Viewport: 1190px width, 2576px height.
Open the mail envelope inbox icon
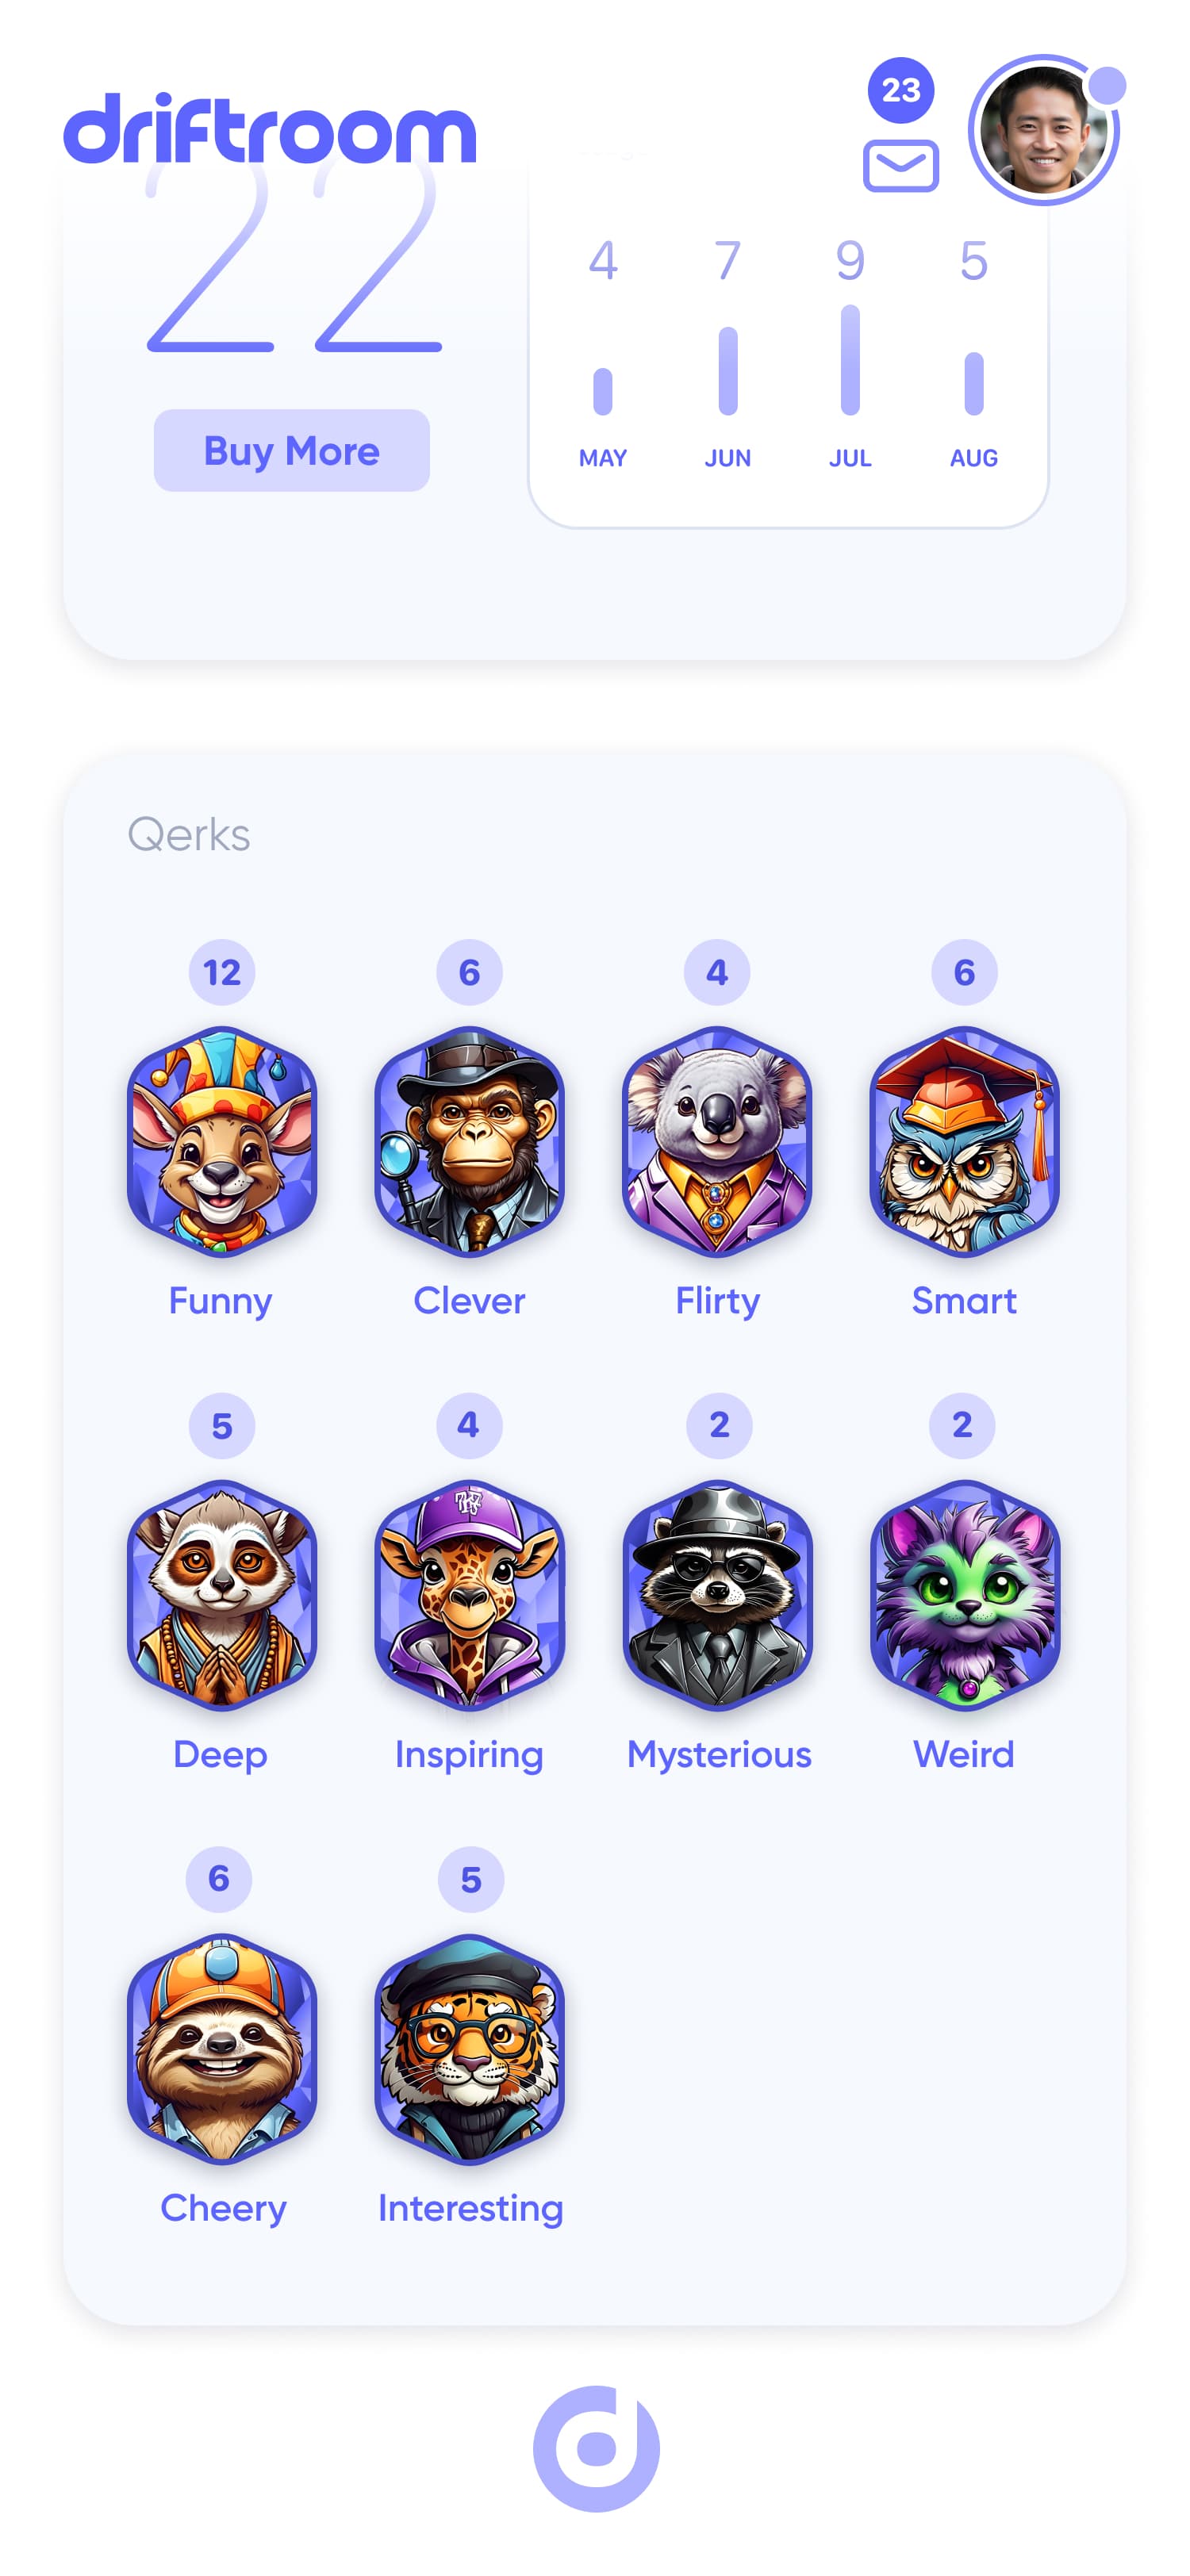(x=900, y=165)
